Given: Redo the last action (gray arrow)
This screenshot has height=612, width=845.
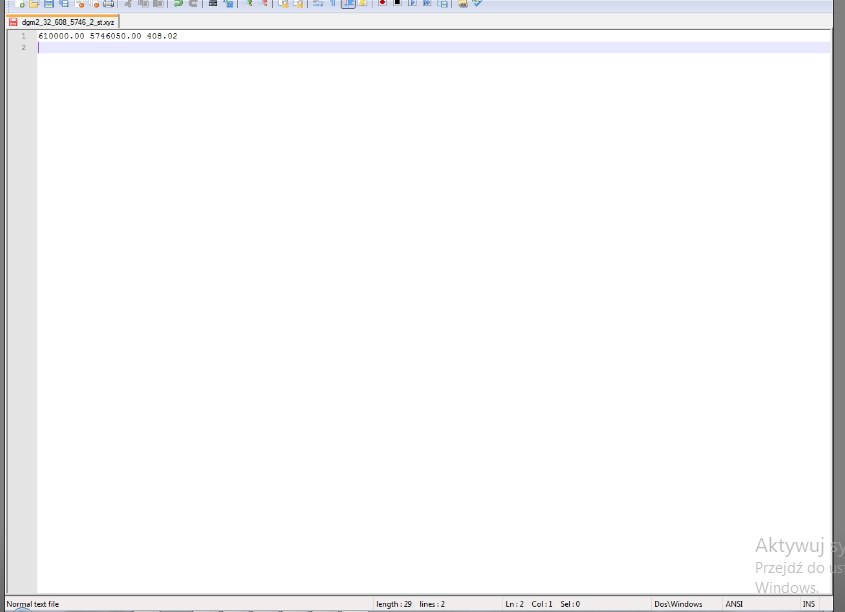Looking at the screenshot, I should [x=193, y=3].
